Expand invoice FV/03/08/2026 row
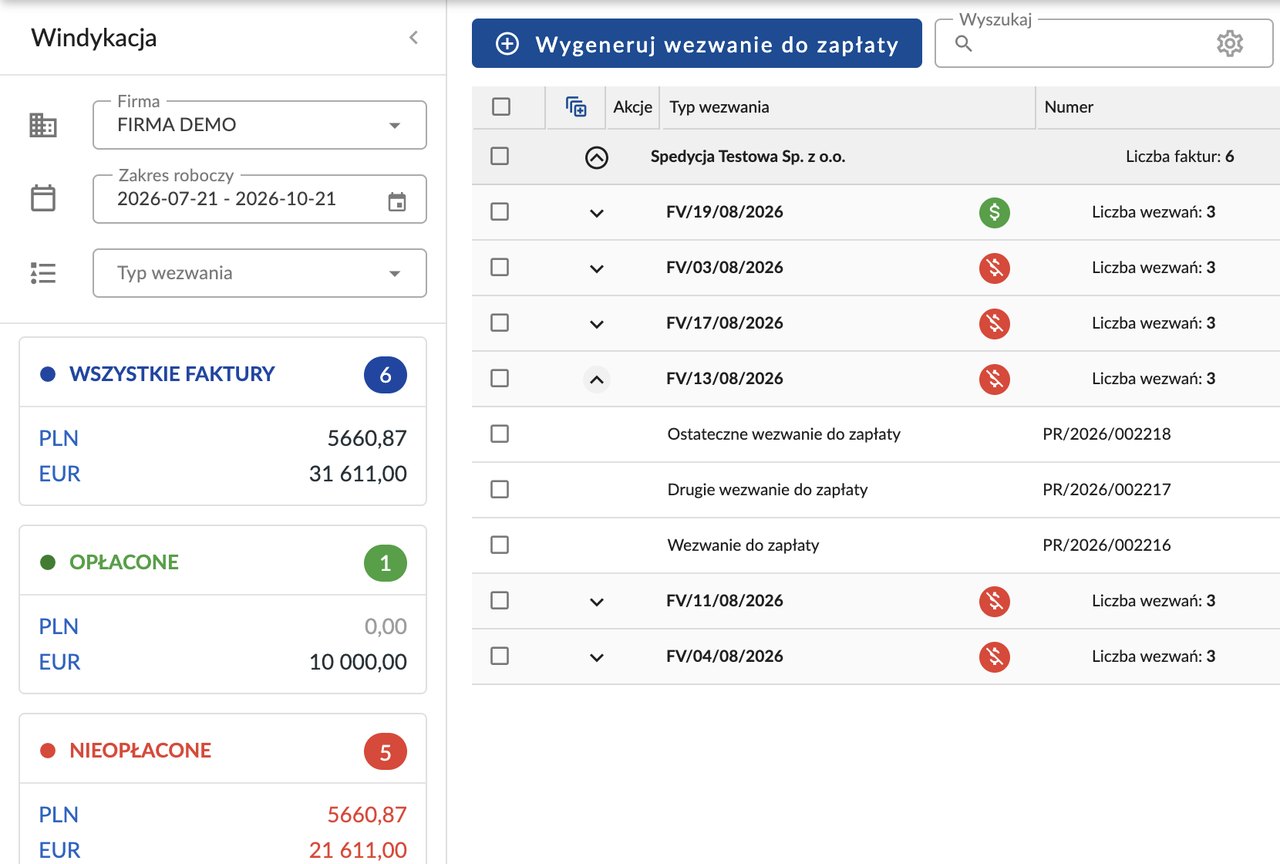The height and width of the screenshot is (864, 1280). coord(597,268)
